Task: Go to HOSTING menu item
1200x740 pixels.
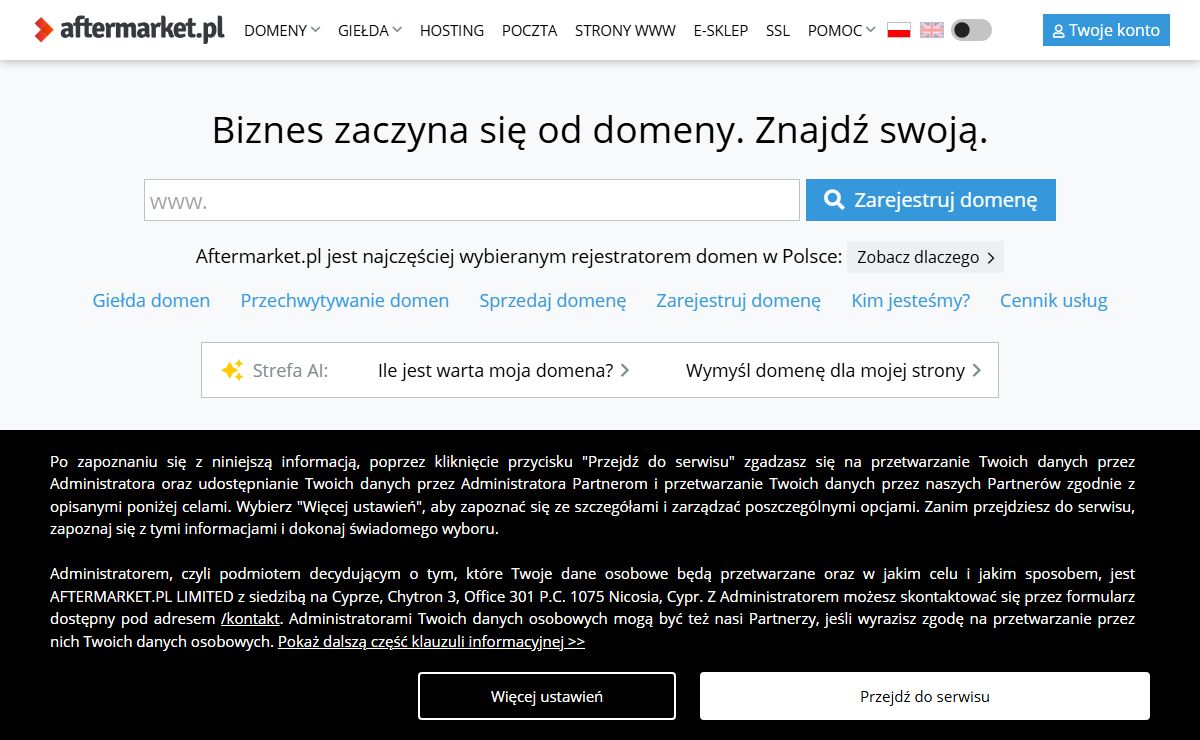Action: tap(452, 30)
